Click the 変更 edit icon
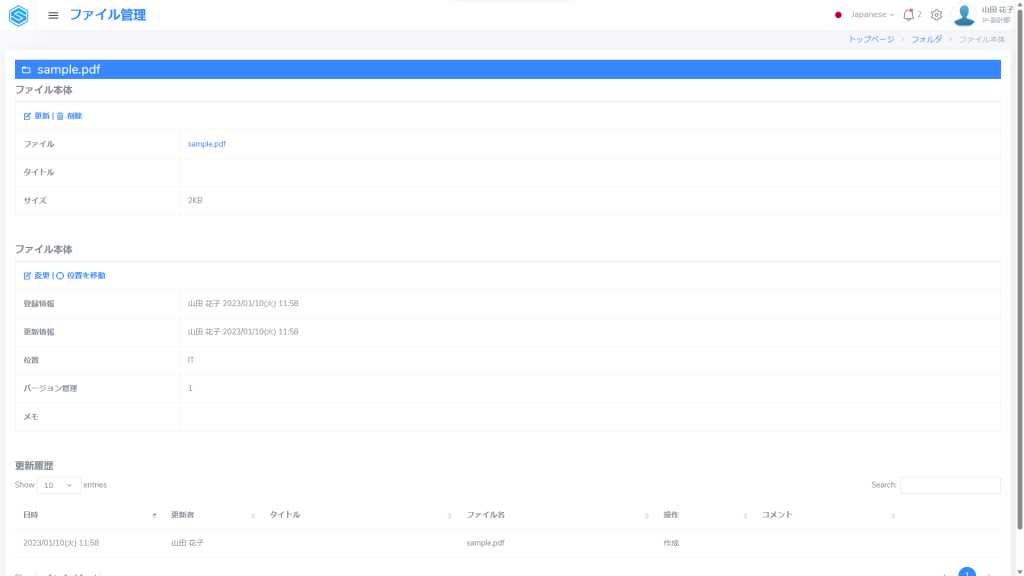The width and height of the screenshot is (1024, 576). (x=27, y=276)
